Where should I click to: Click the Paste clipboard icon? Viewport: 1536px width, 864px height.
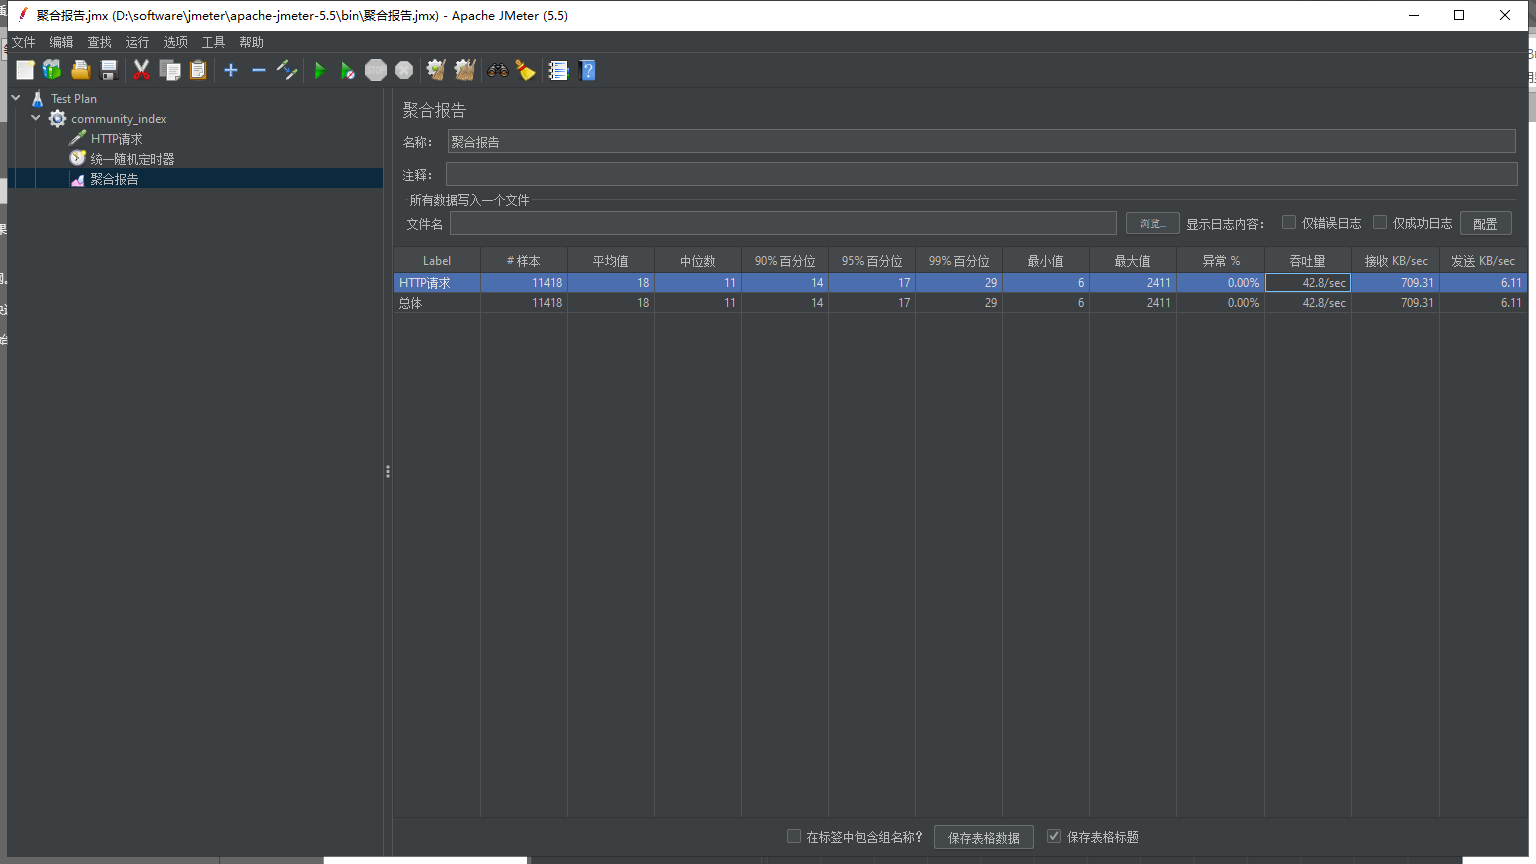(x=198, y=70)
